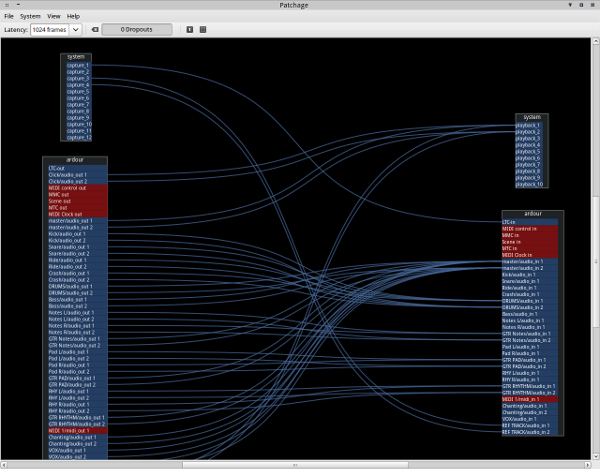Click the 1024 frames latency field
Image resolution: width=600 pixels, height=469 pixels.
(50, 29)
